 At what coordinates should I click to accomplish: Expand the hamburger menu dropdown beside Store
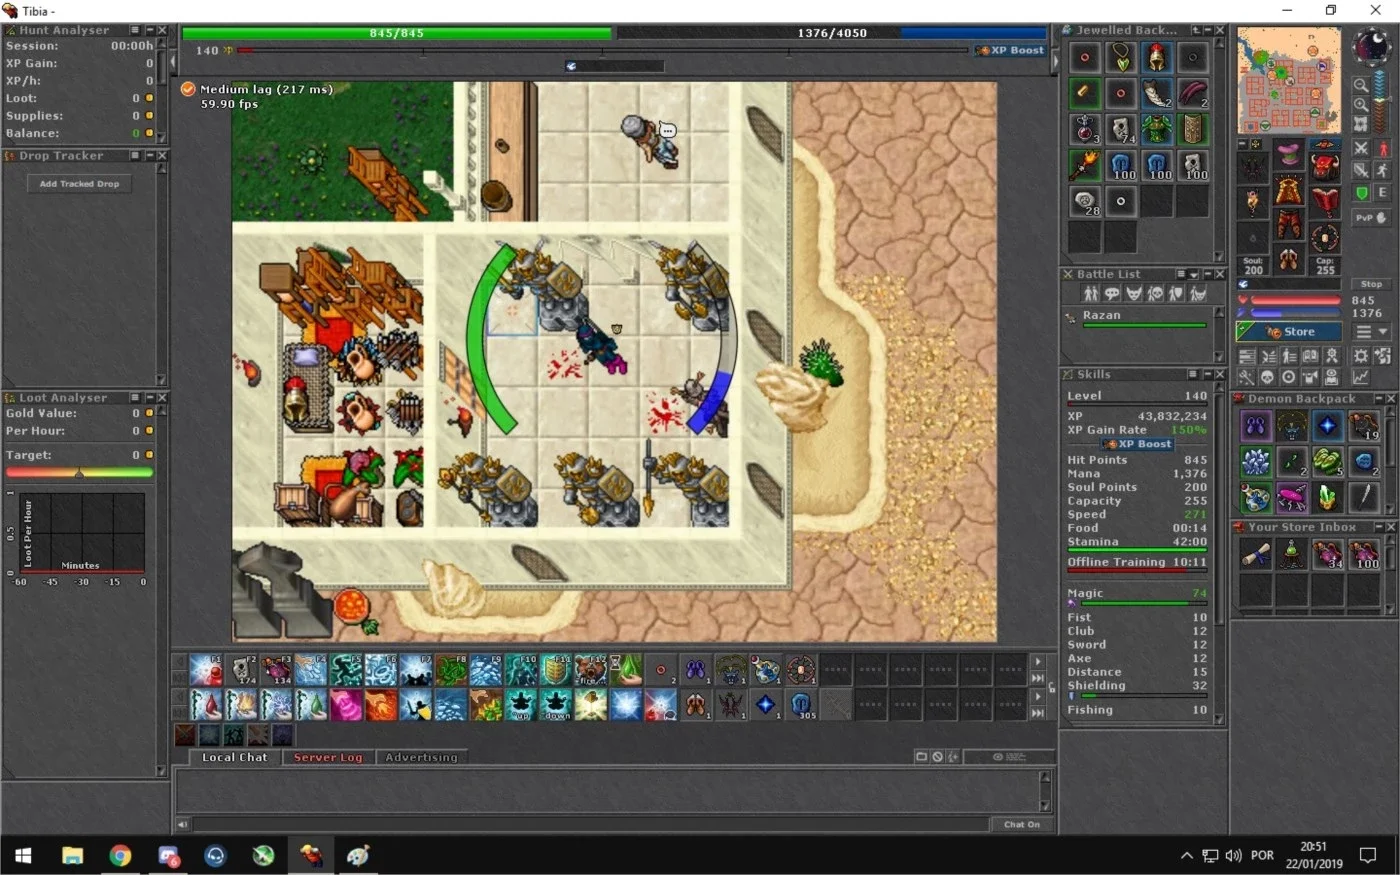coord(1371,332)
